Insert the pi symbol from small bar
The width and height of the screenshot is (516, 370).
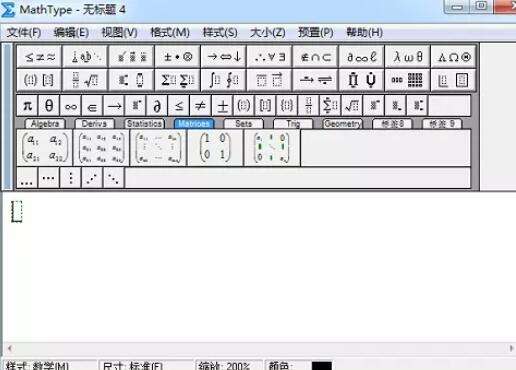[27, 106]
